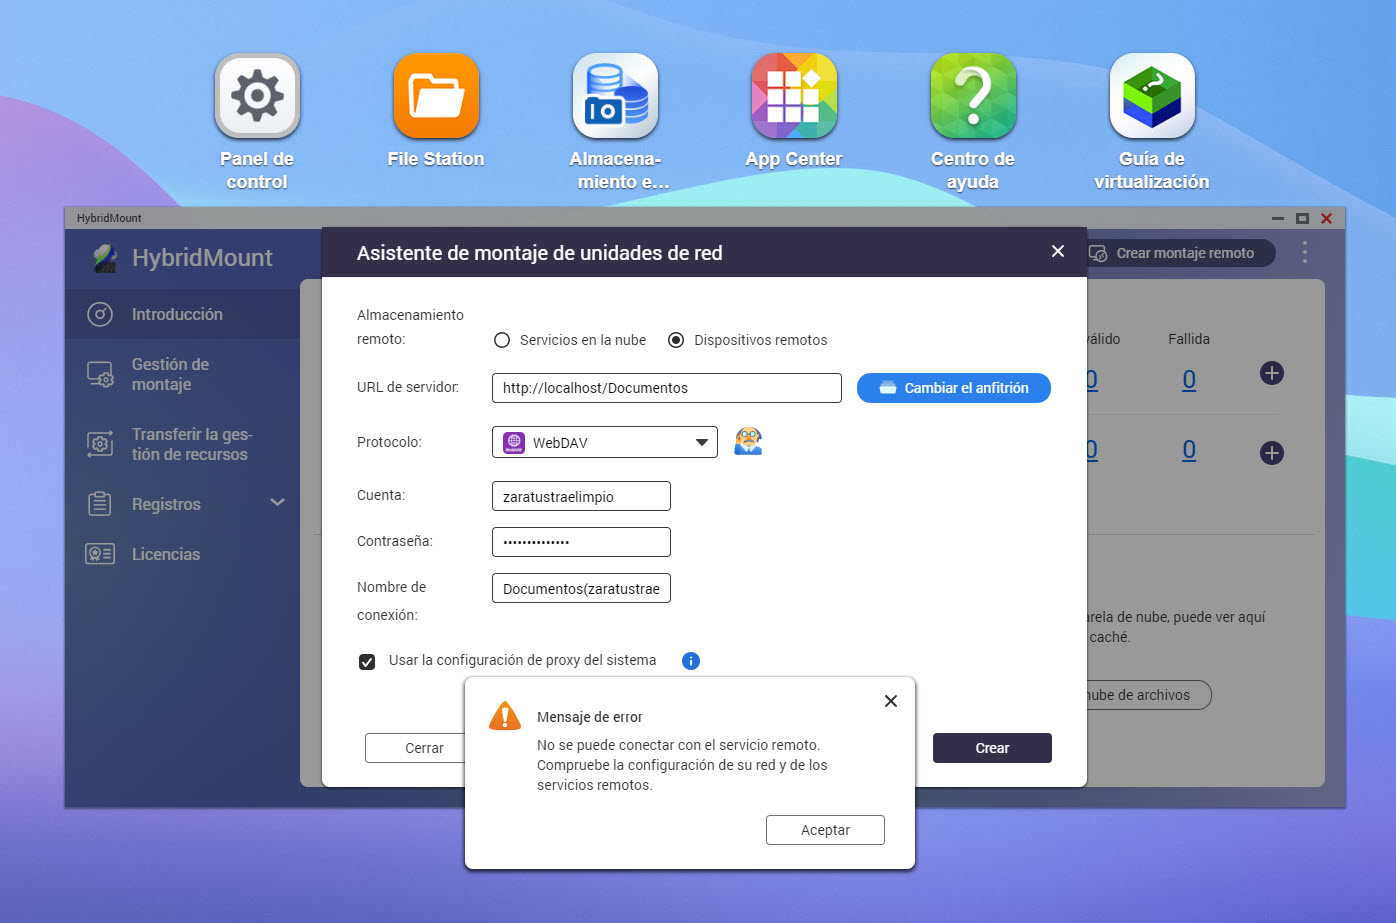Open the WebDAV protocol dropdown
Screen dimensions: 1396x923
[x=604, y=442]
